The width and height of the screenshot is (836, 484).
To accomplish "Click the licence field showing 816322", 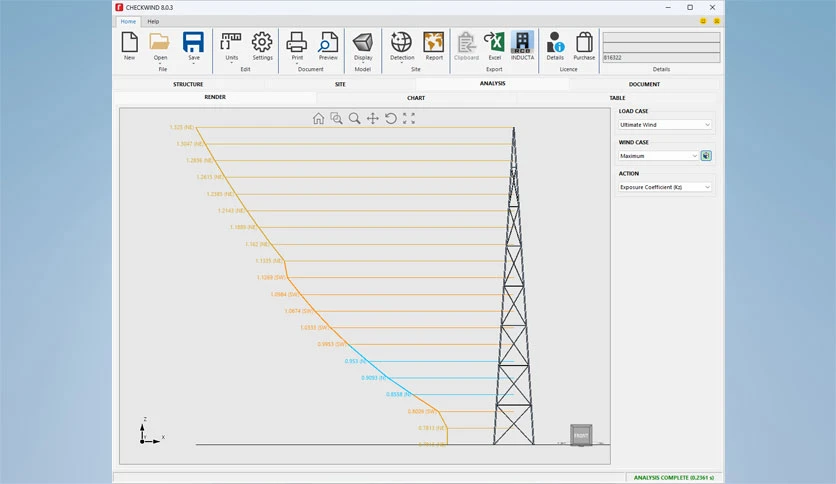I will (661, 58).
